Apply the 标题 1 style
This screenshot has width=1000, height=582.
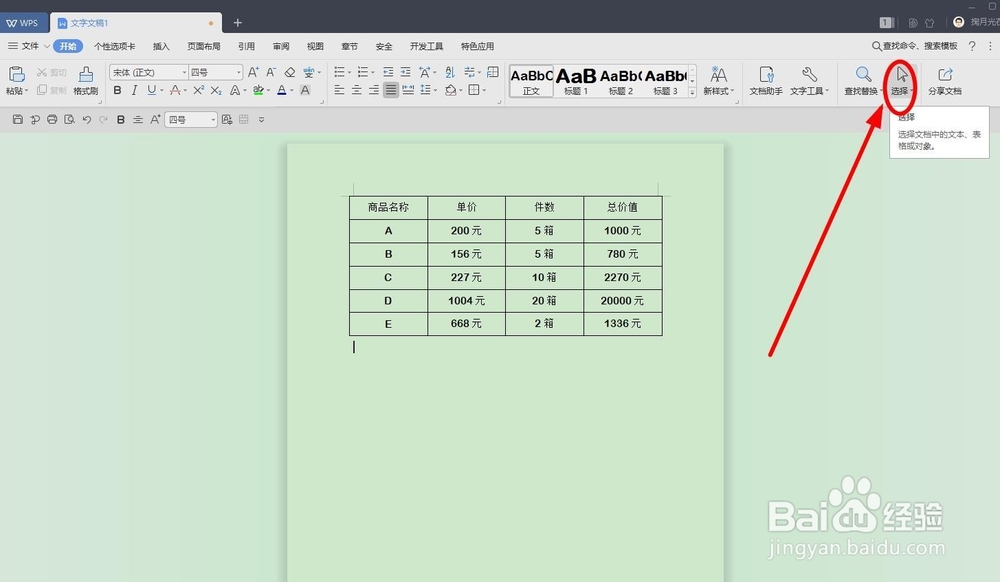coord(575,80)
